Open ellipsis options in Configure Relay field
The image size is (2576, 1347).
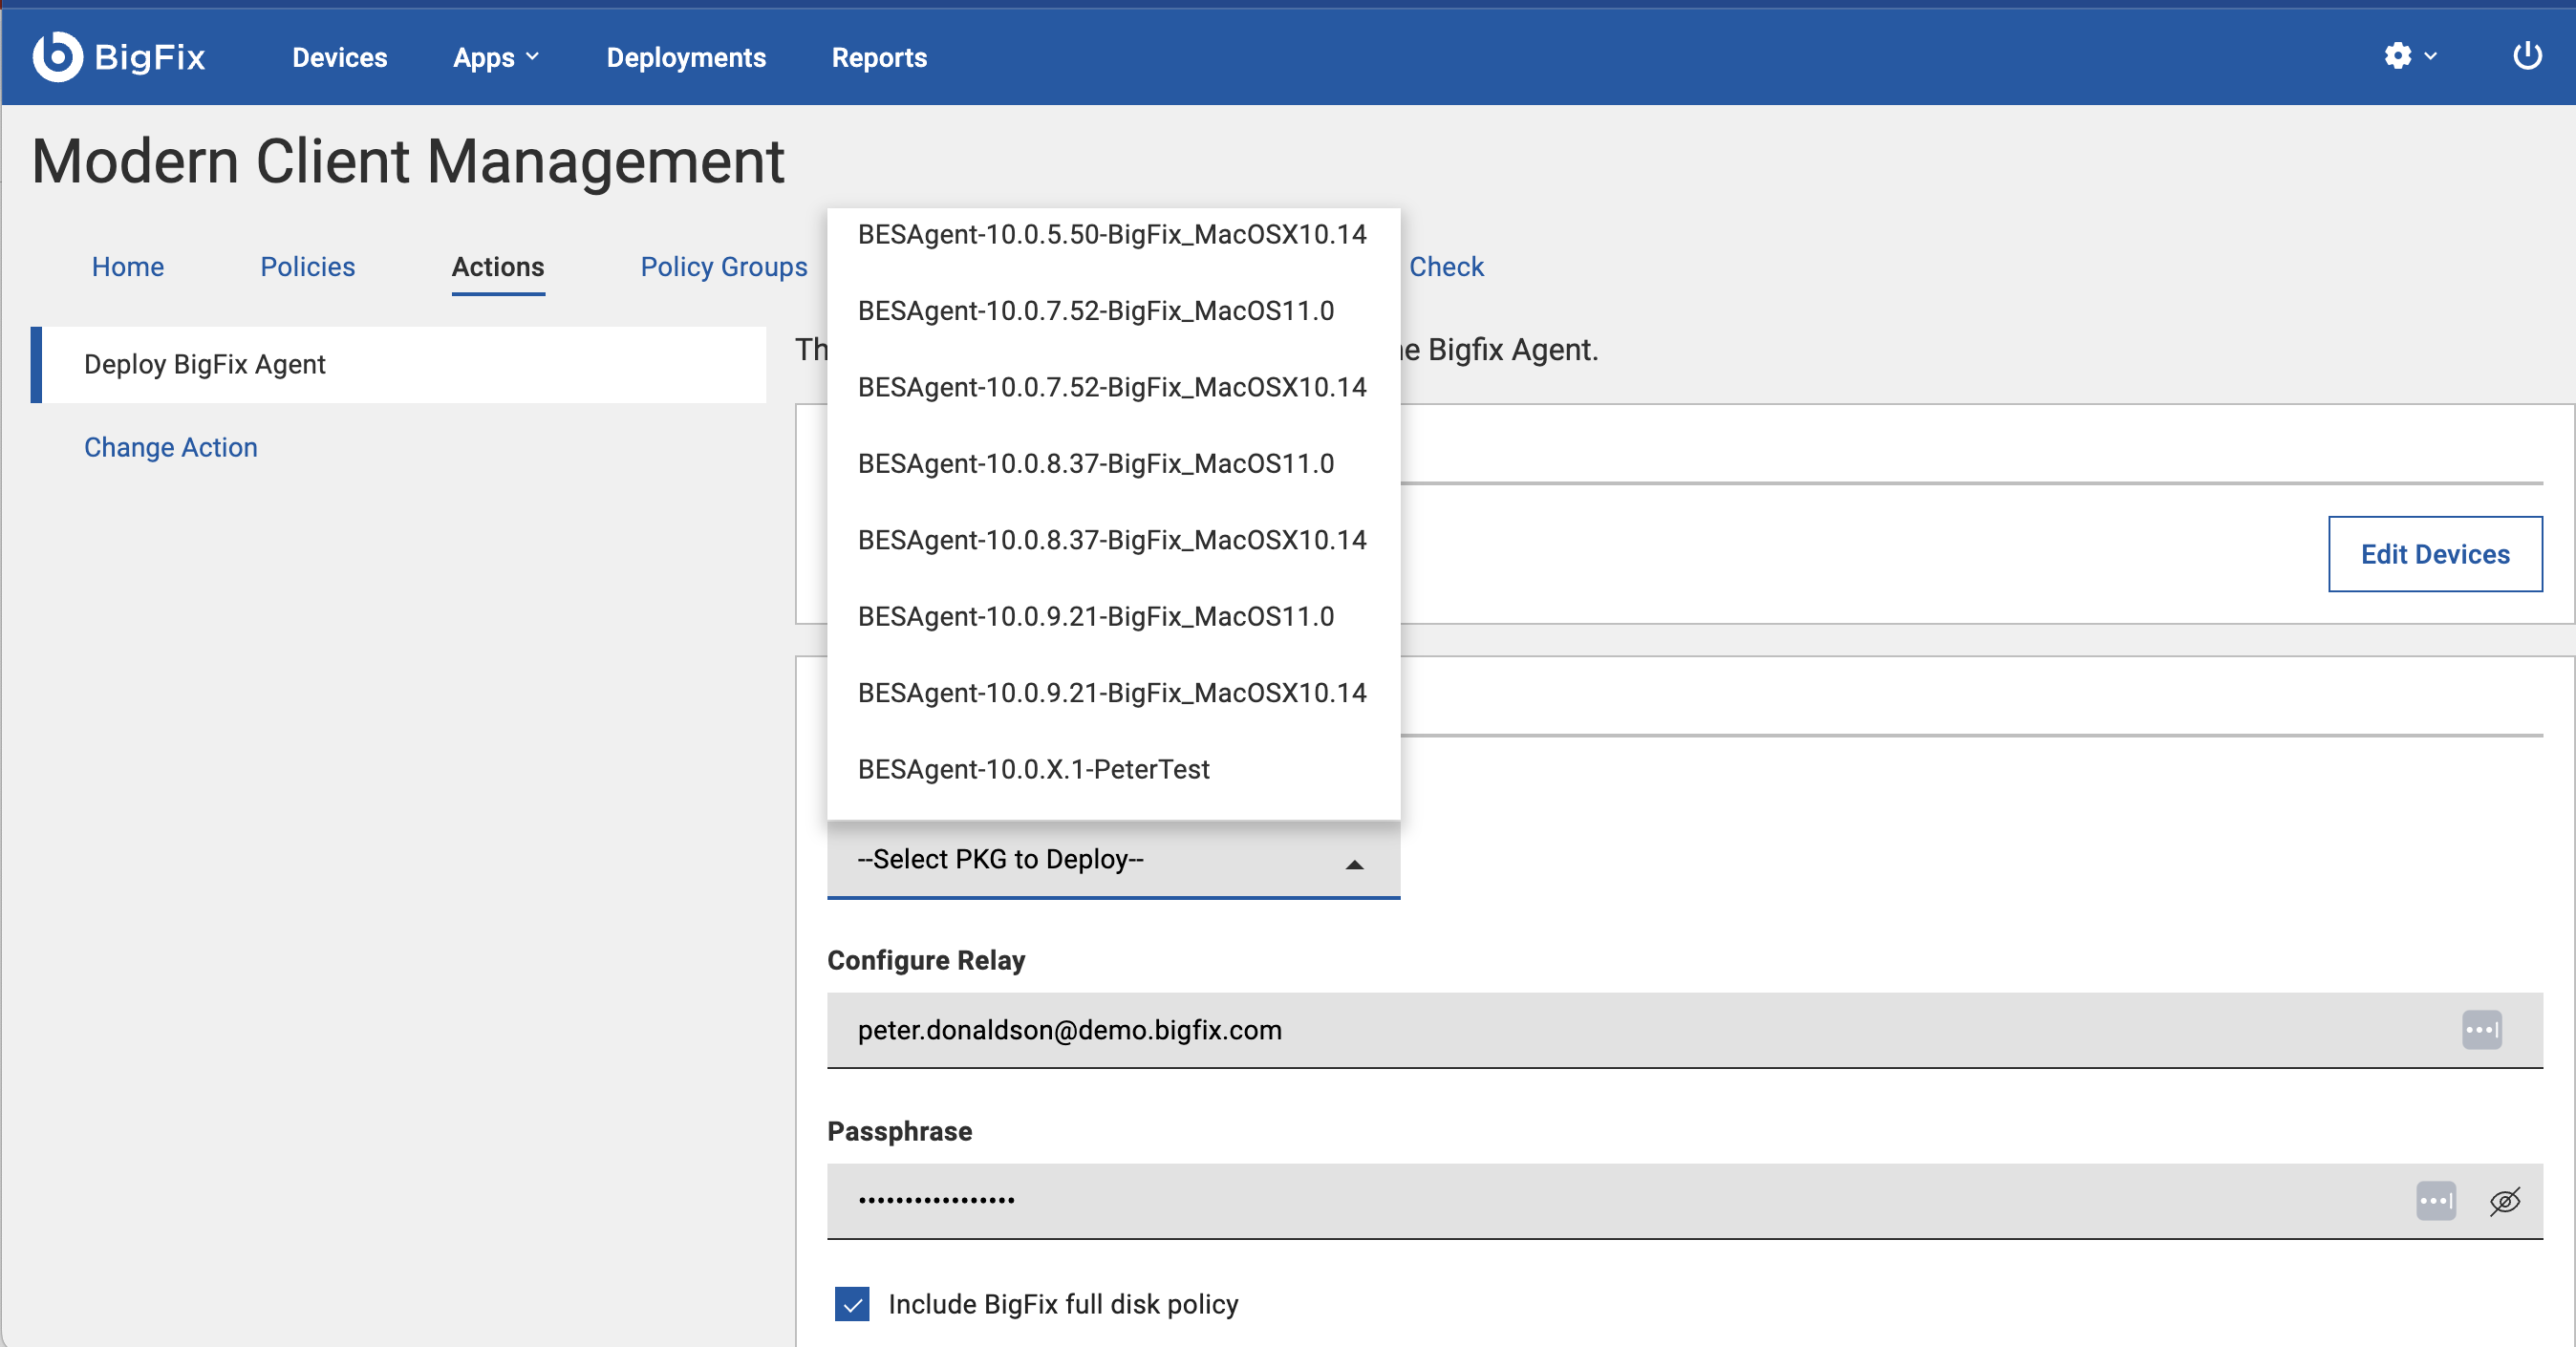[x=2481, y=1030]
